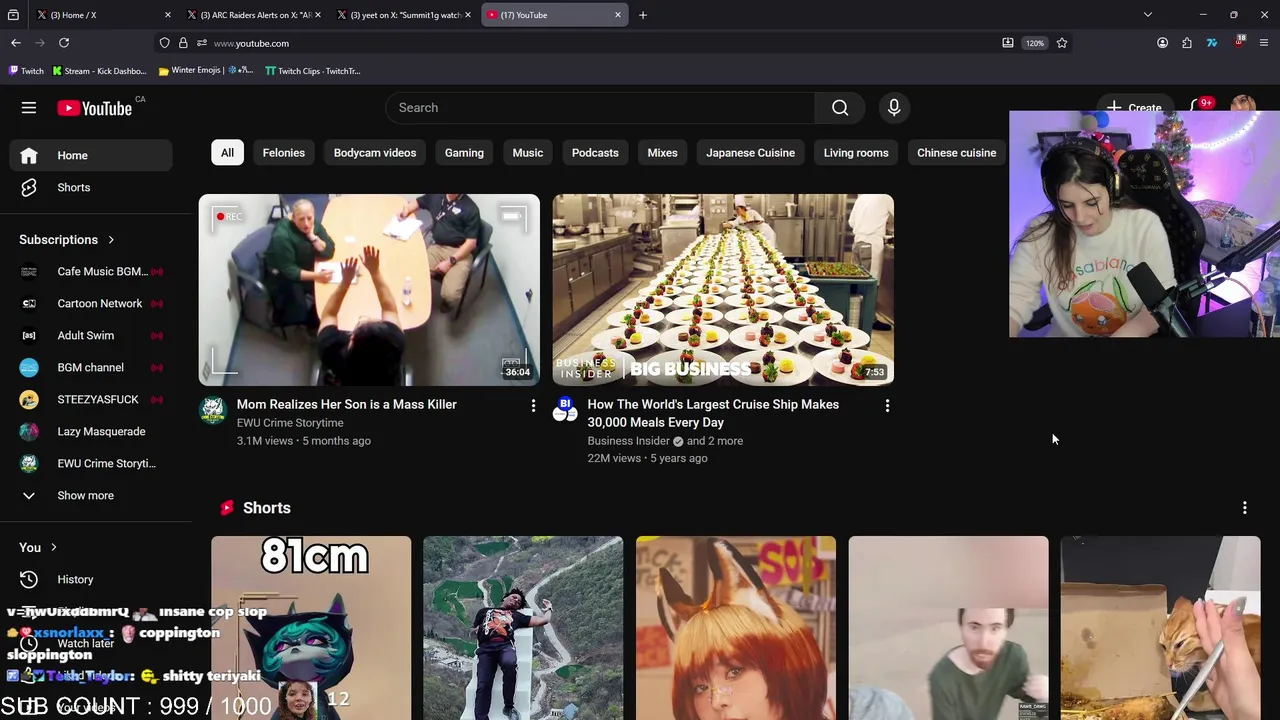Click the Business Insider channel name
Viewport: 1280px width, 720px height.
click(x=629, y=441)
